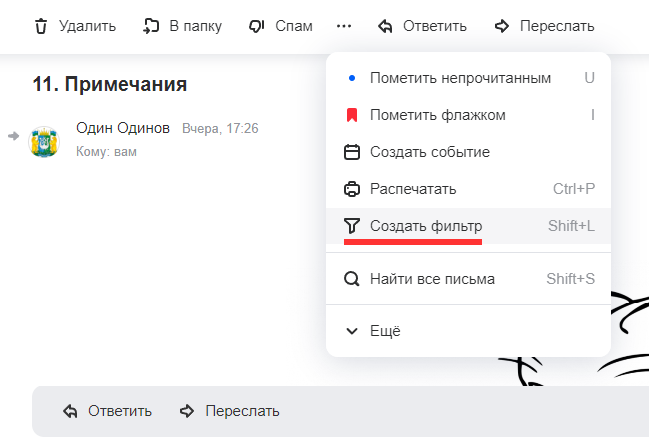Click the trash icon to delete email

(41, 26)
